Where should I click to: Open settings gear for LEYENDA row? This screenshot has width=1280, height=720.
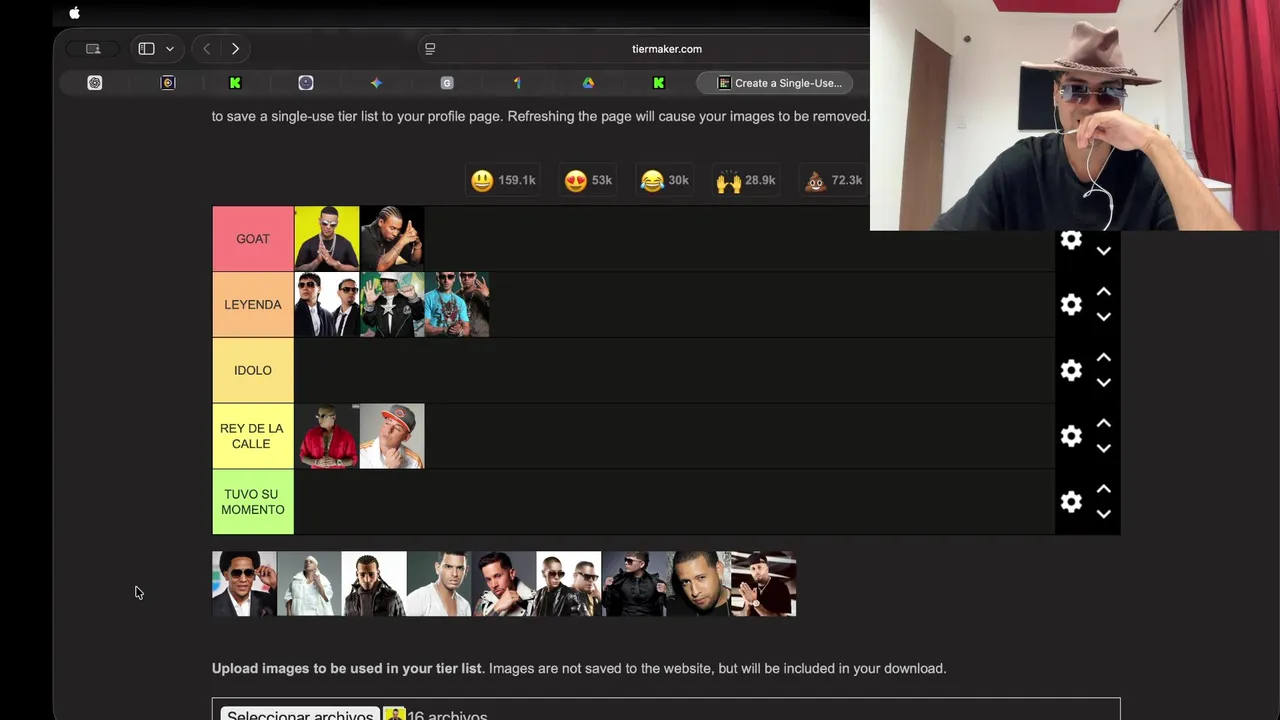click(x=1071, y=305)
